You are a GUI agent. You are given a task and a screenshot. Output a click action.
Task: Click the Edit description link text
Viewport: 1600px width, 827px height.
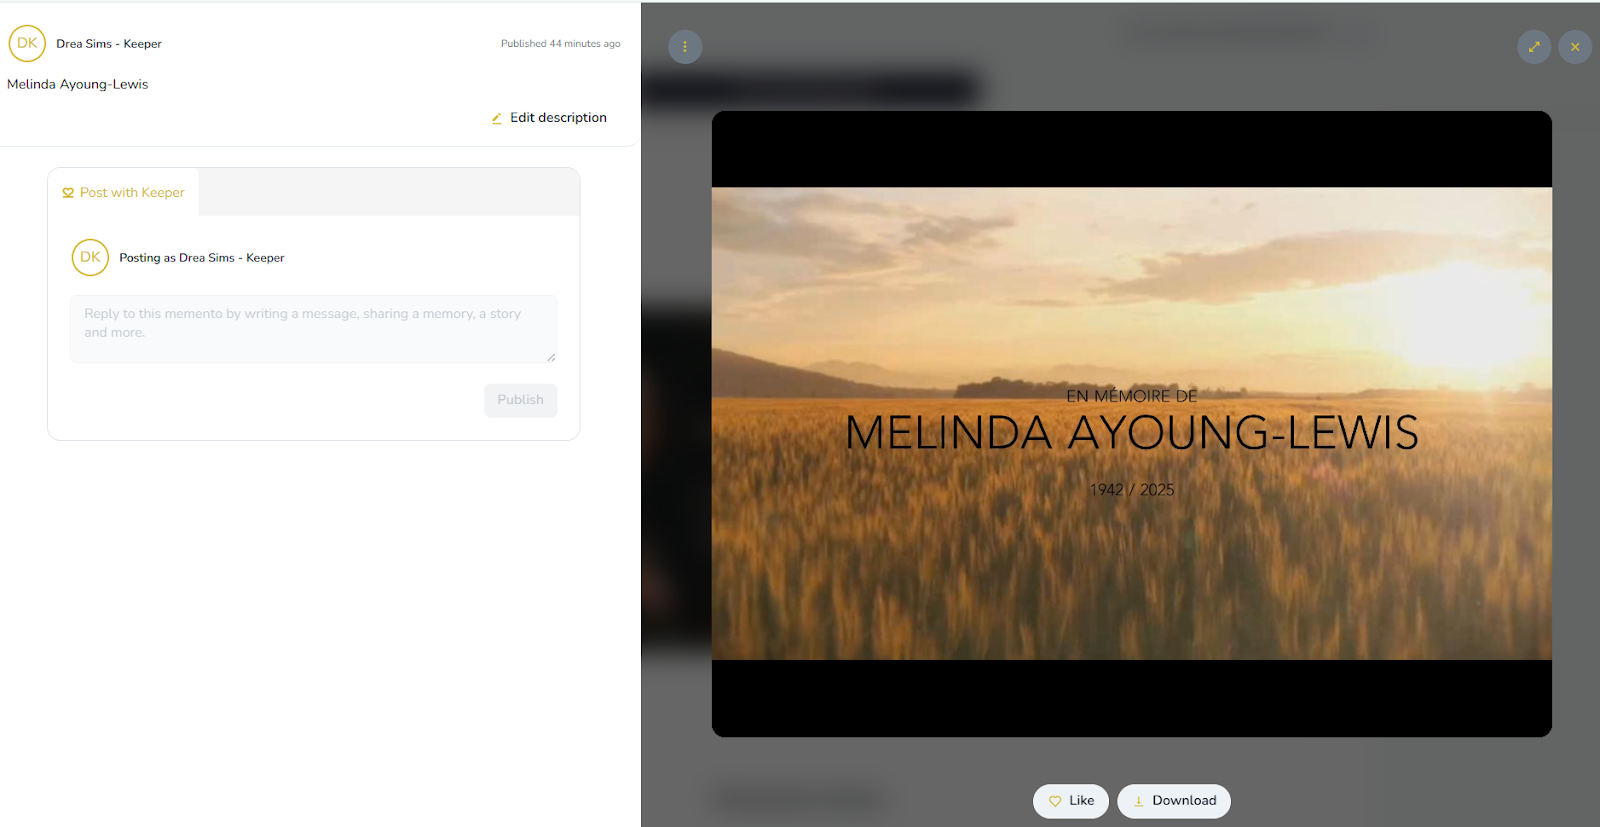[558, 118]
